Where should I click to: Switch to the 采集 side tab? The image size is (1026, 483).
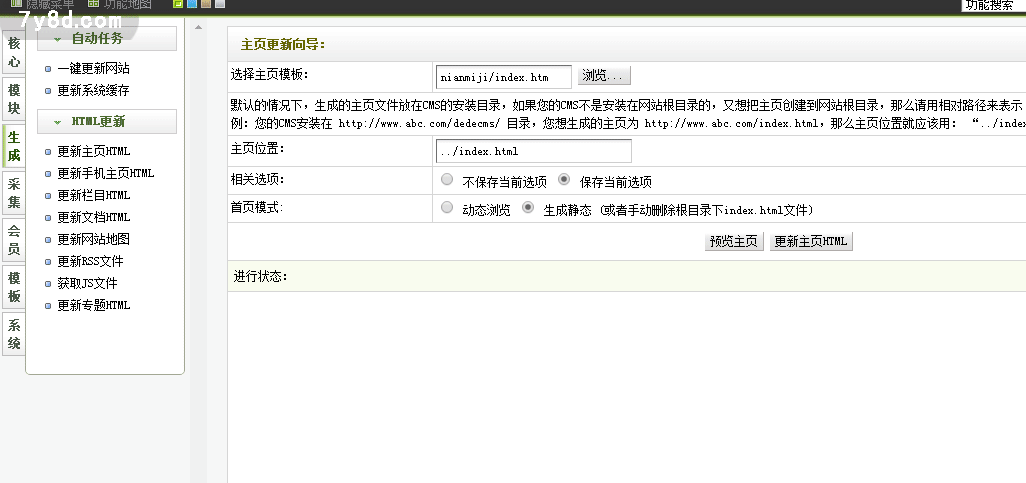pos(14,194)
